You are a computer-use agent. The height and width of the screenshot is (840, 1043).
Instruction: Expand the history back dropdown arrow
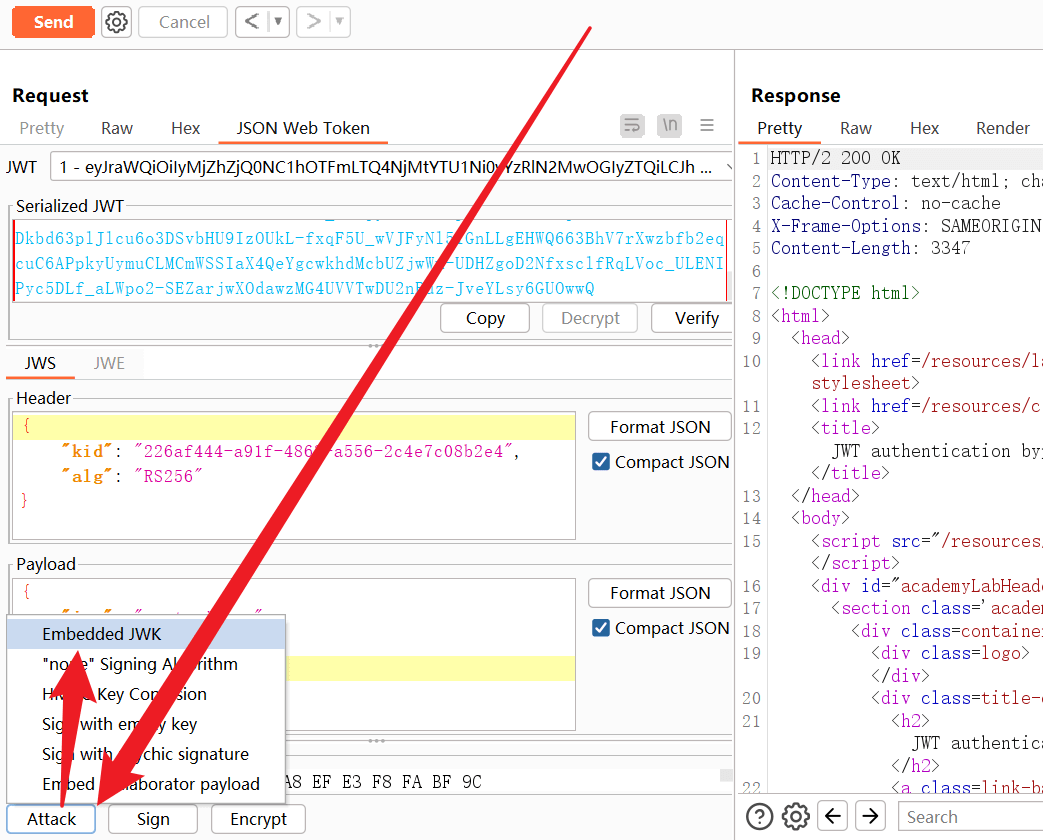[278, 22]
